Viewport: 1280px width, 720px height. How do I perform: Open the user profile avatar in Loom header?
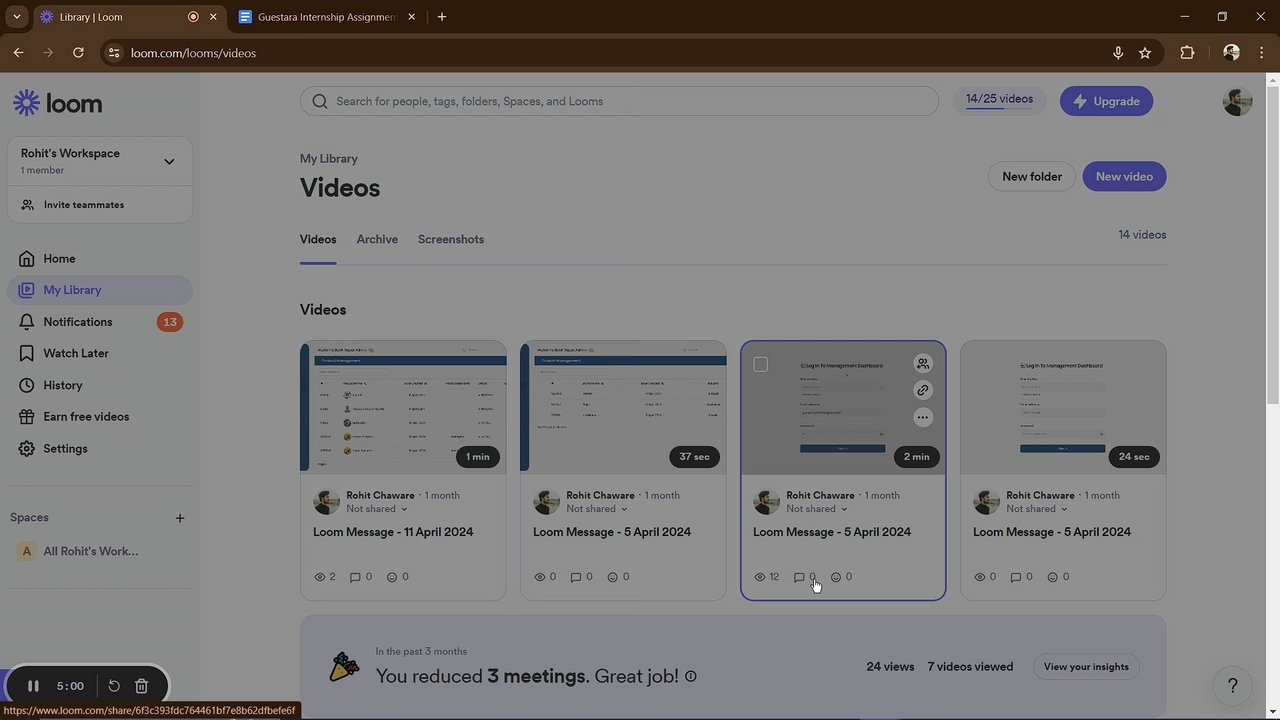[1237, 101]
